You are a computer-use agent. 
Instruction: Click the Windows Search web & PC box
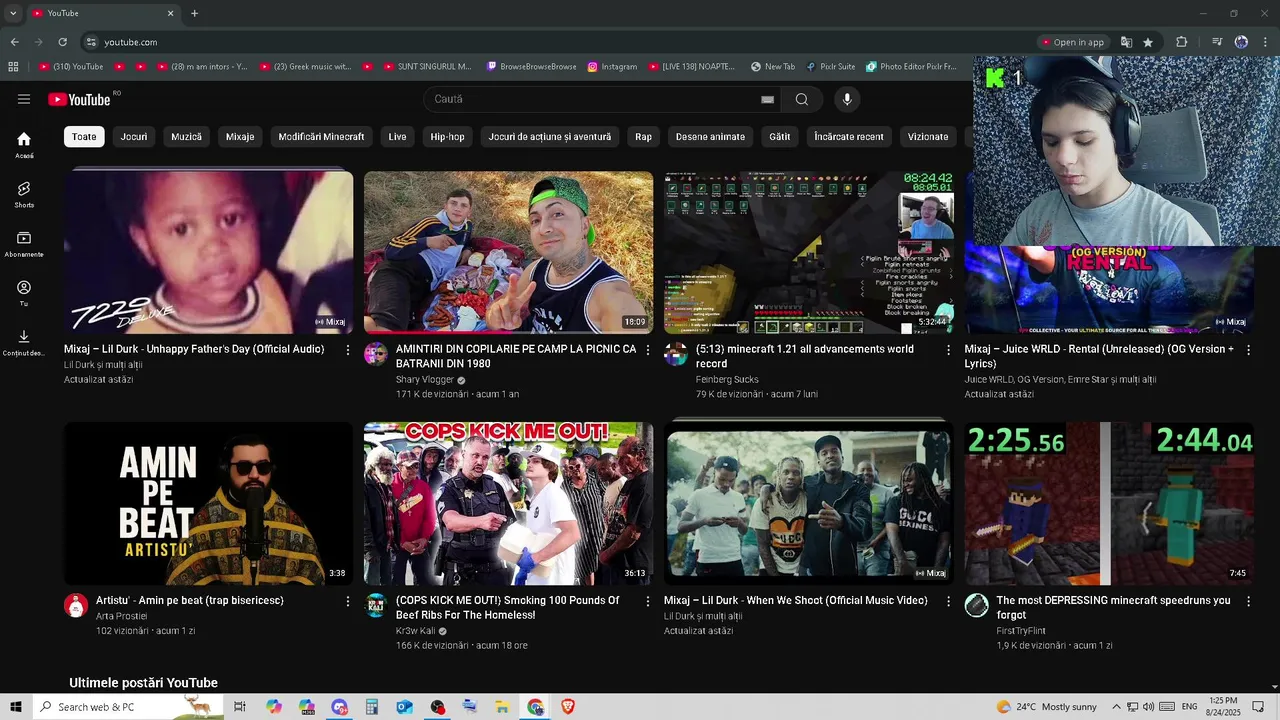point(128,707)
